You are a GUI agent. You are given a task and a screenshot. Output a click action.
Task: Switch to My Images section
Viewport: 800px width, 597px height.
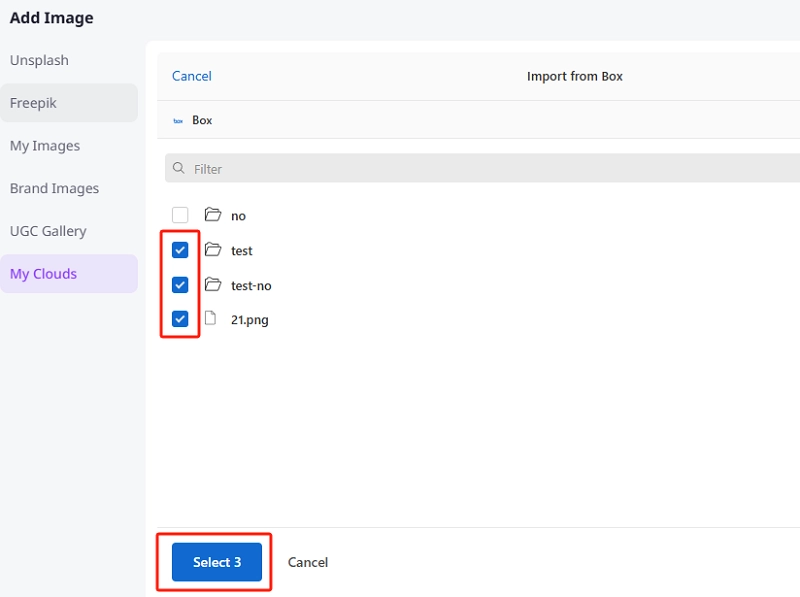[43, 146]
